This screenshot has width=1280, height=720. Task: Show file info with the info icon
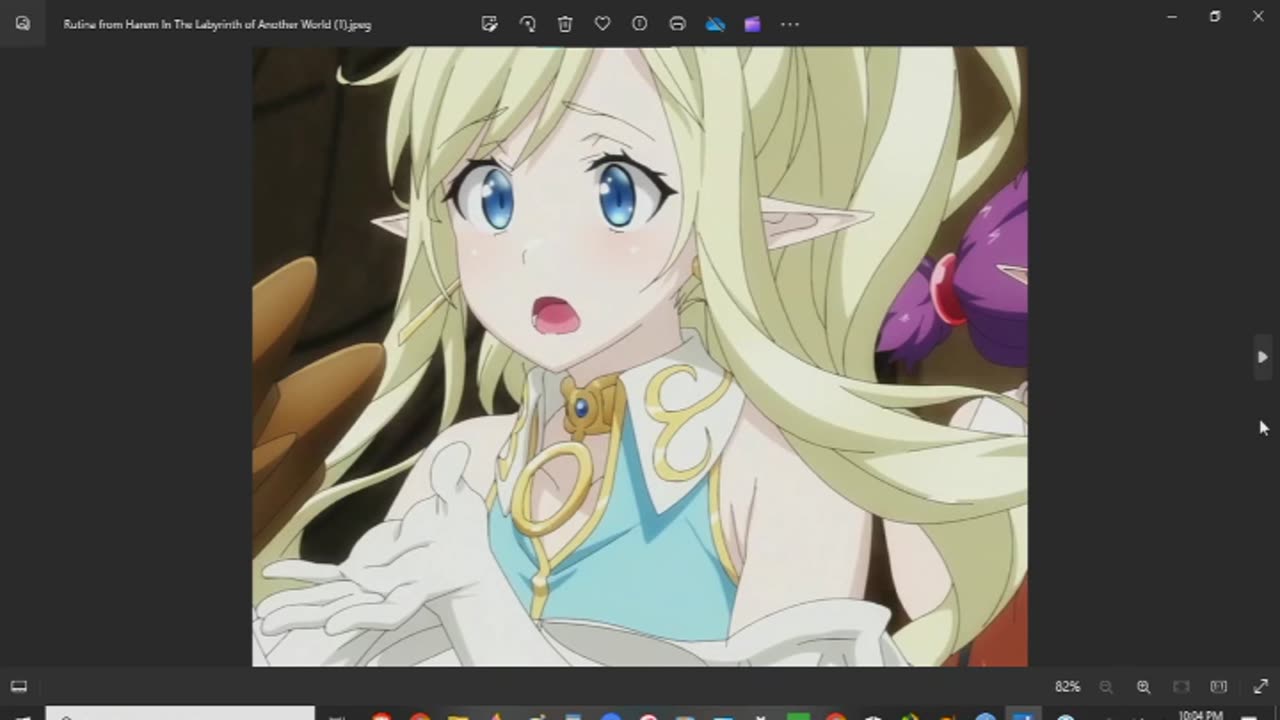640,24
